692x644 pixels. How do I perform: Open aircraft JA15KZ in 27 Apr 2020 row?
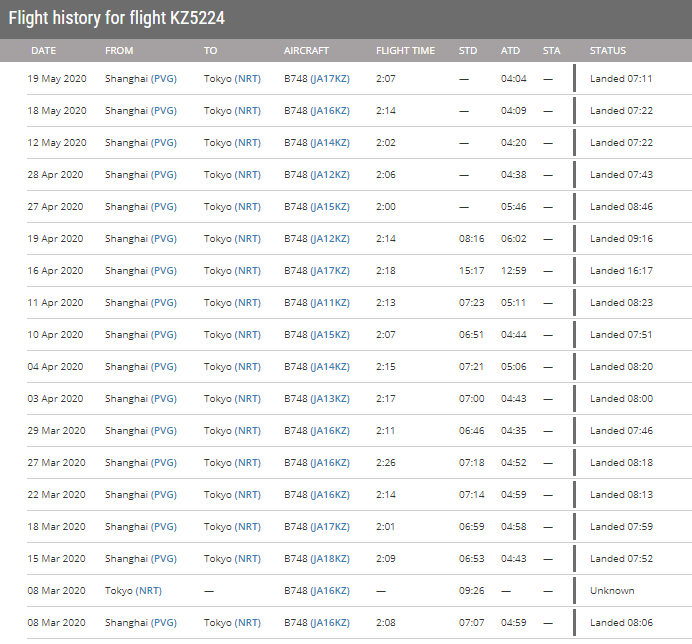[x=330, y=207]
